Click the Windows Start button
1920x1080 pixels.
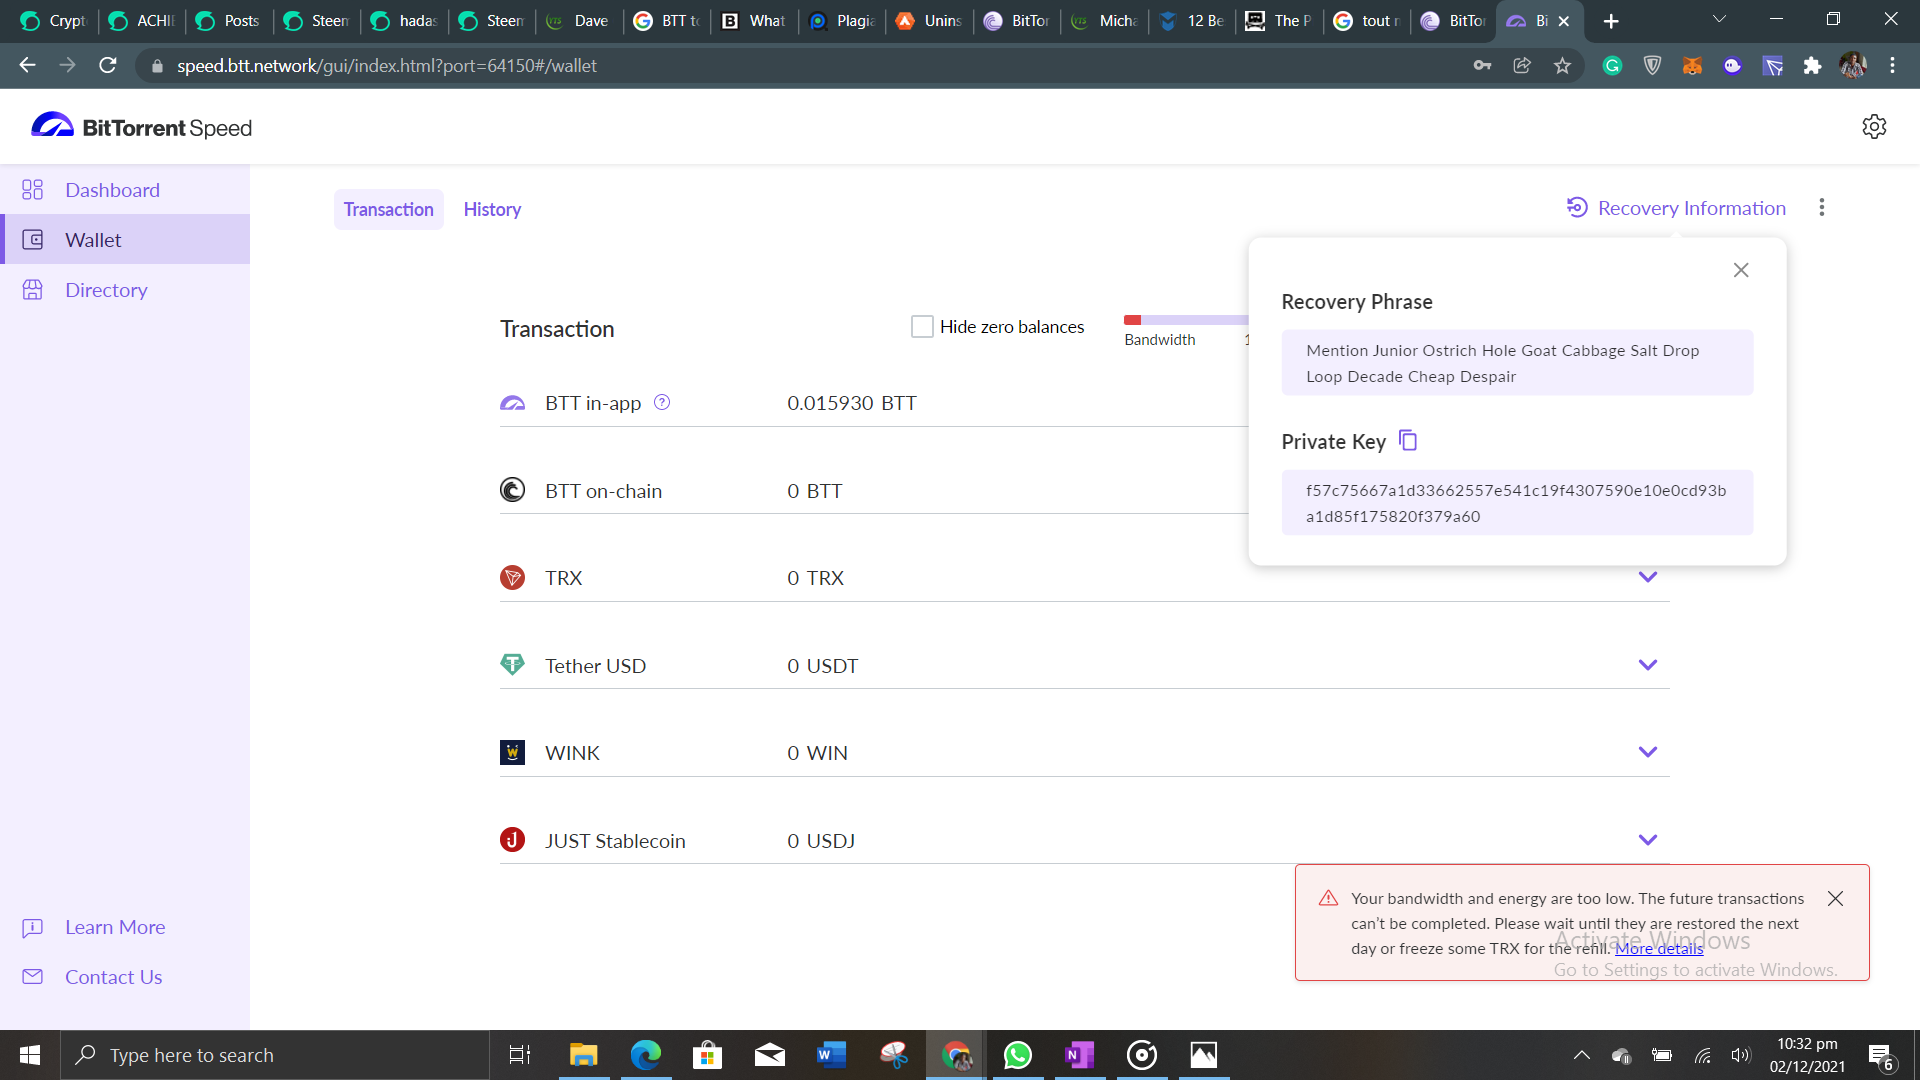(30, 1055)
